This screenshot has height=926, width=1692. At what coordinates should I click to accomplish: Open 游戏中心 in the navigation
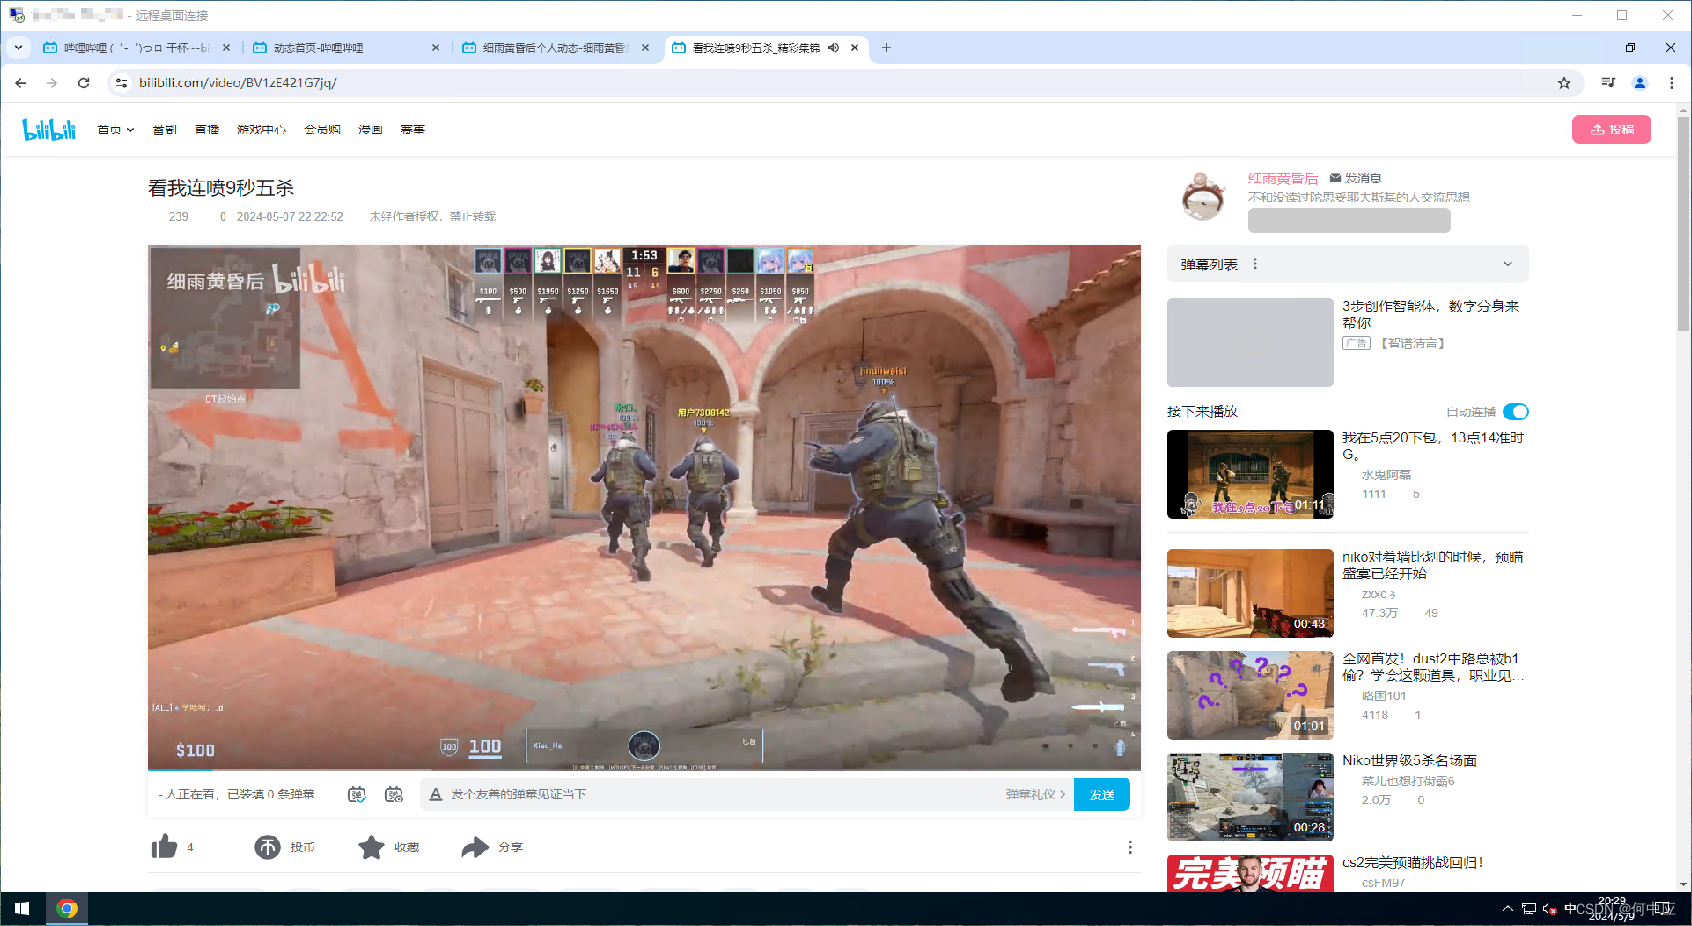click(262, 130)
